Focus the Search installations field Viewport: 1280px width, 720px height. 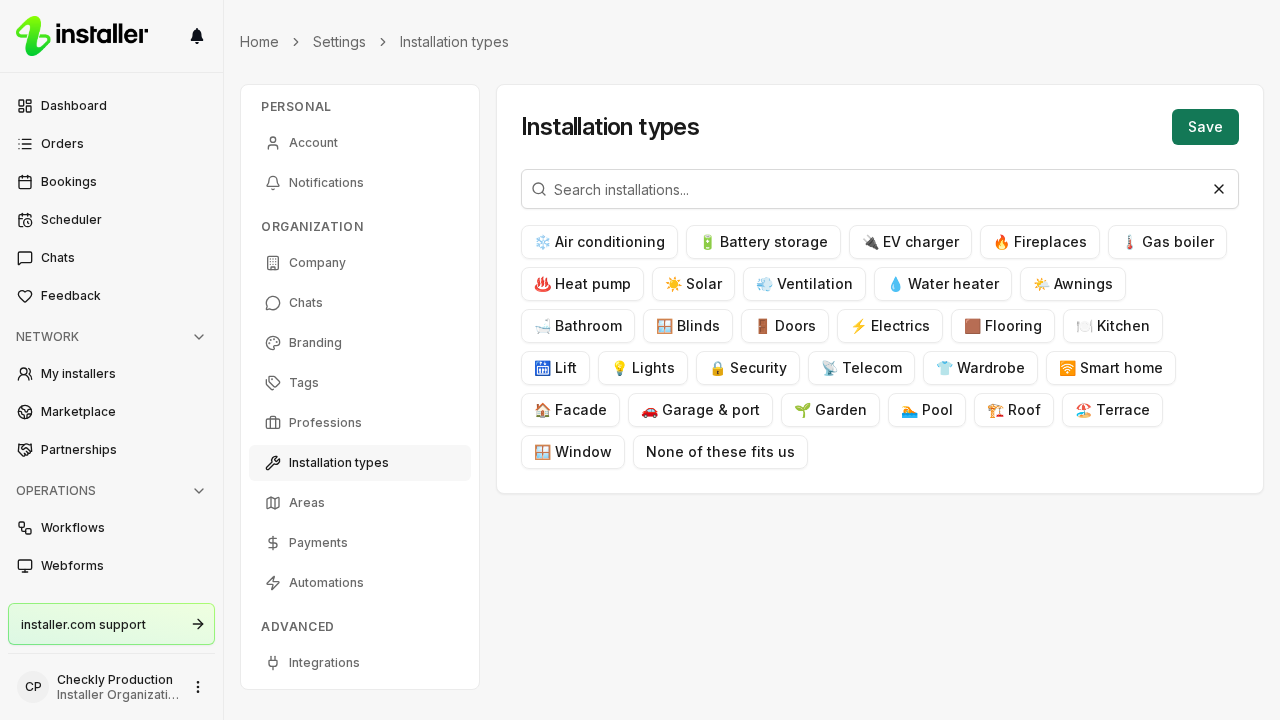click(880, 189)
